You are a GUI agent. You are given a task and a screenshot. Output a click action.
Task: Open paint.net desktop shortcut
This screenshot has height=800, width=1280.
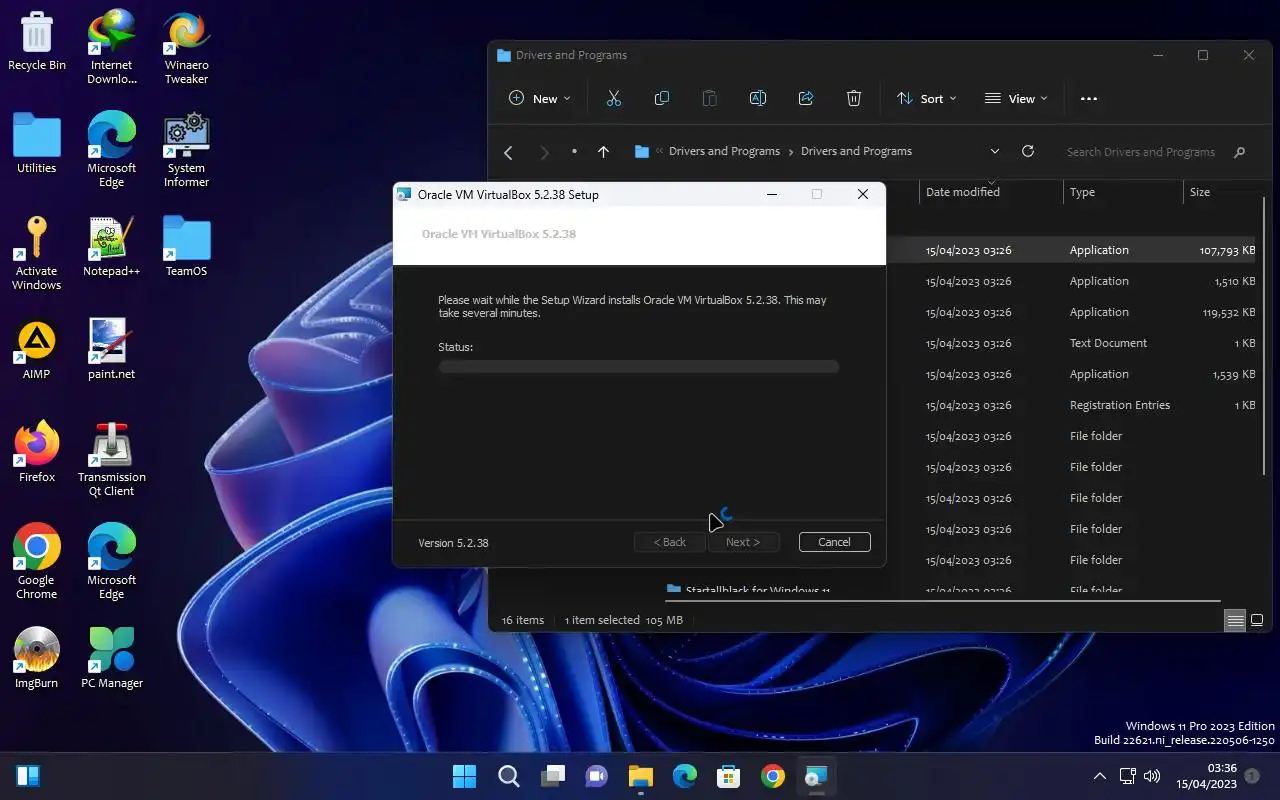(x=112, y=350)
